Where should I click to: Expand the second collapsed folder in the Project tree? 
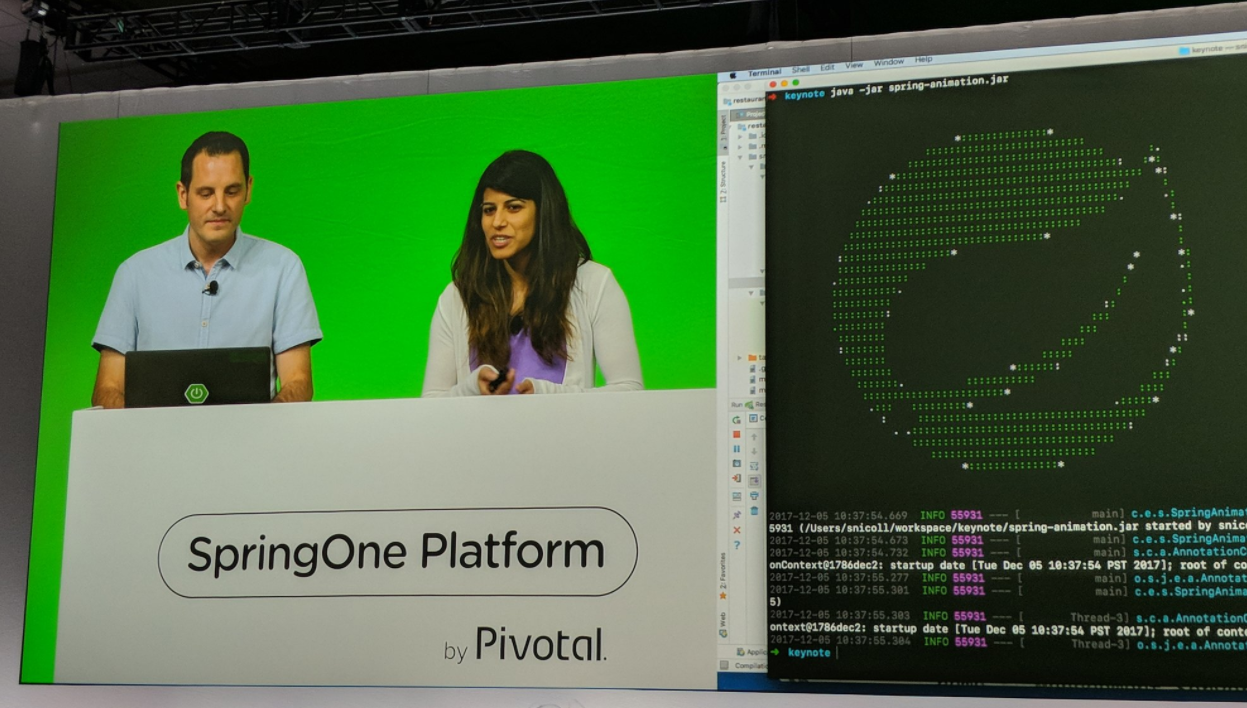pyautogui.click(x=740, y=147)
